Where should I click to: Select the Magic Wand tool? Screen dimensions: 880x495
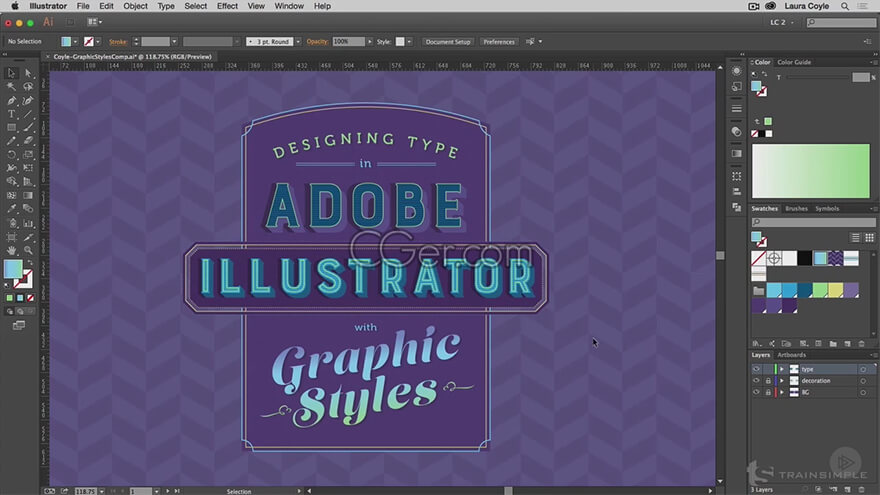(11, 86)
